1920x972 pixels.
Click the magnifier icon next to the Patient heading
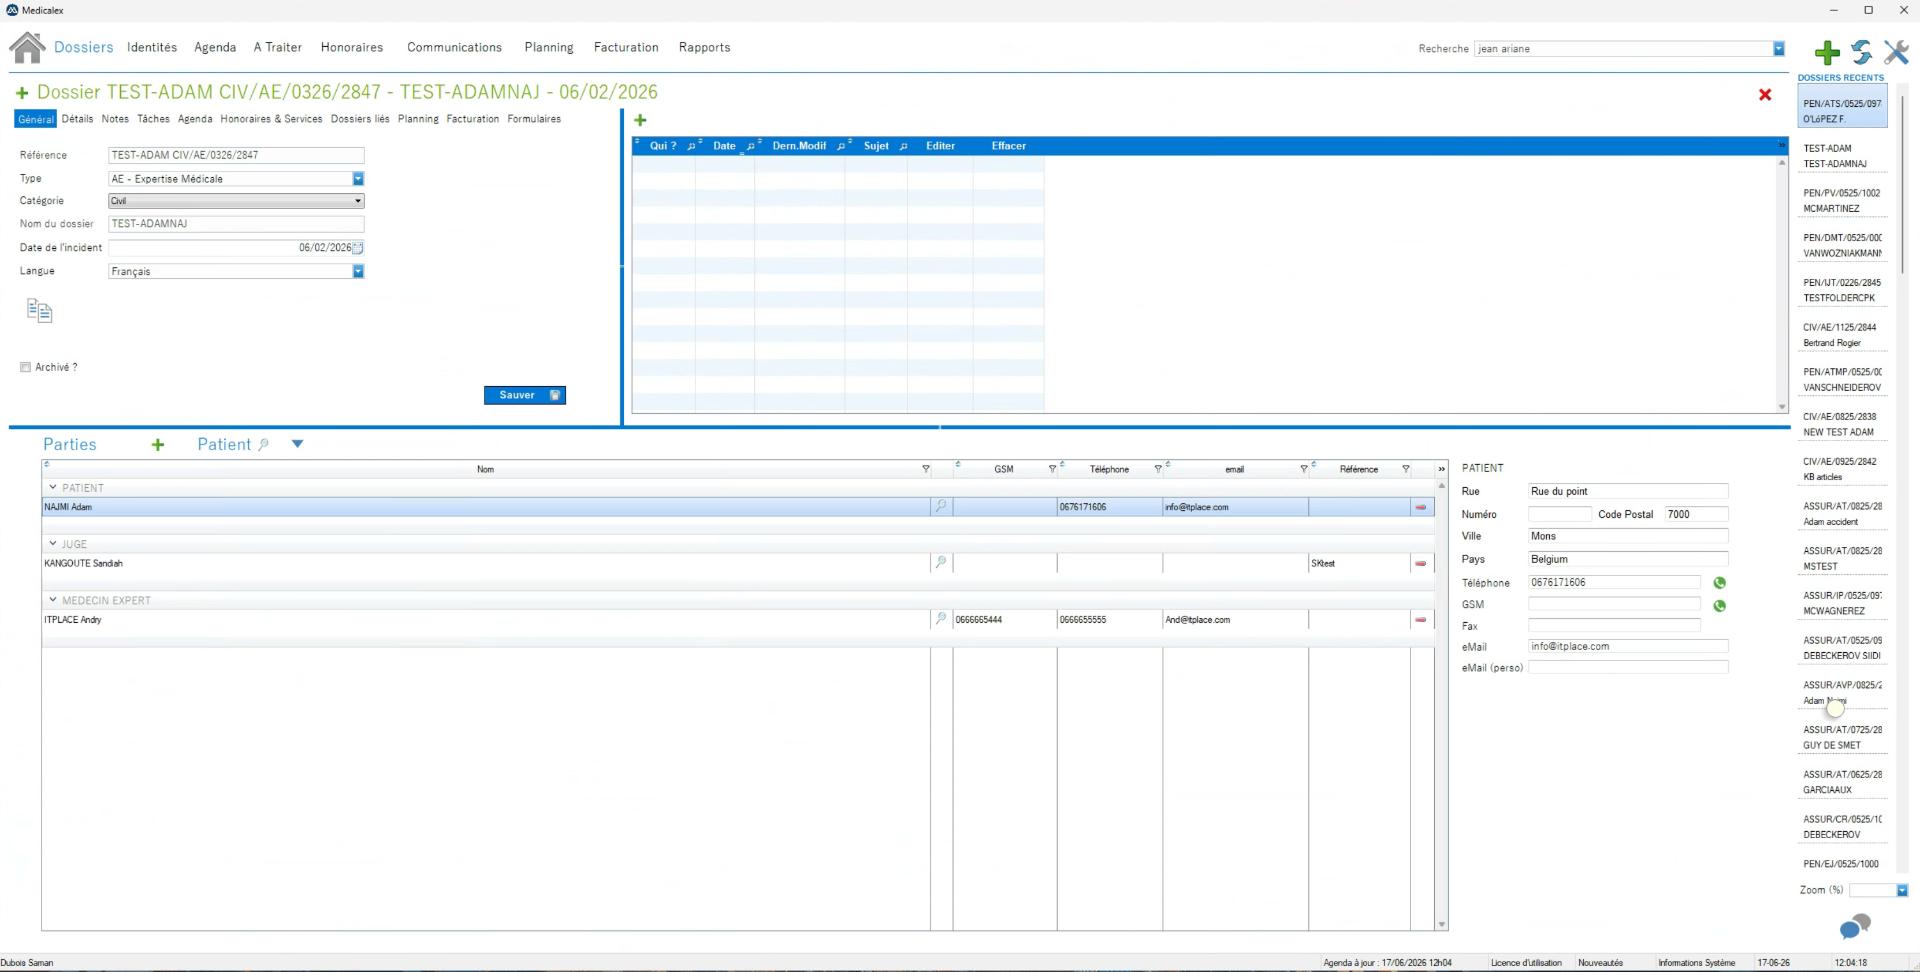click(264, 445)
